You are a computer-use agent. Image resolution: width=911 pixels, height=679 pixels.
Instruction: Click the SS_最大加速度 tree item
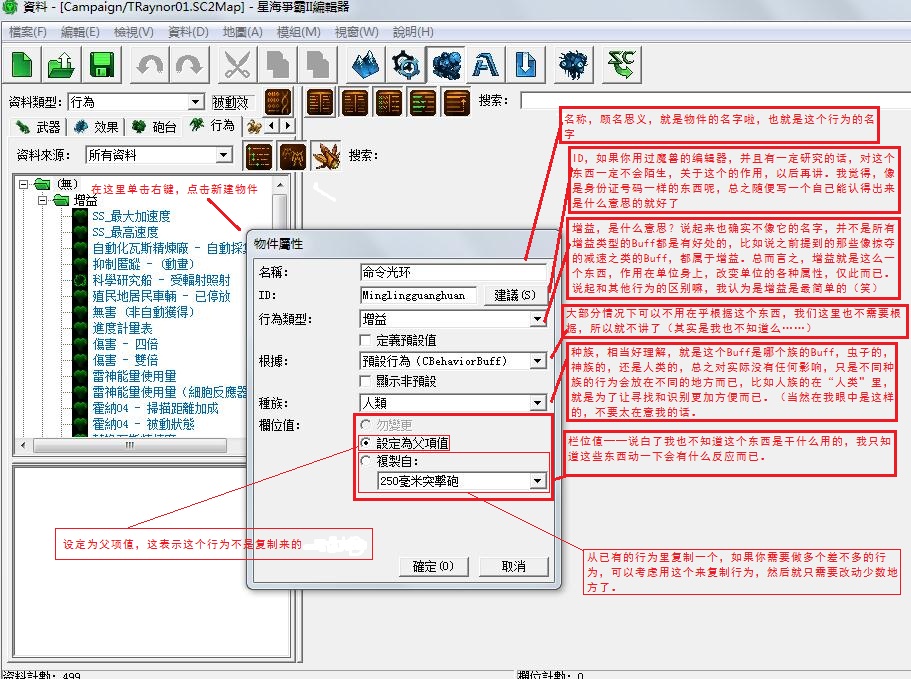coord(131,216)
